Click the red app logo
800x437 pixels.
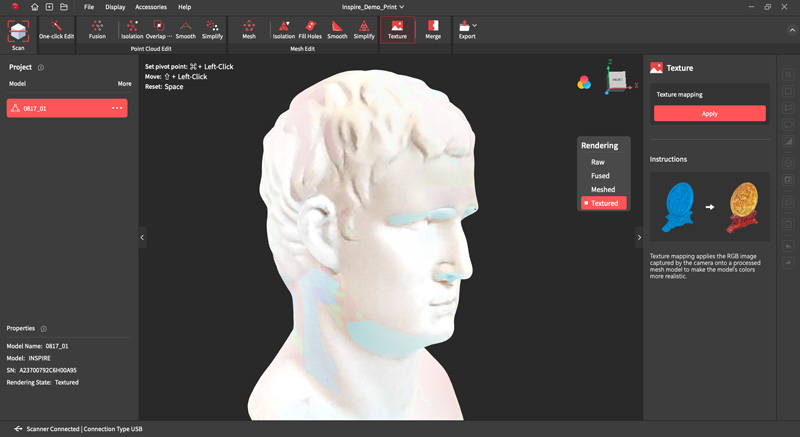pyautogui.click(x=15, y=7)
